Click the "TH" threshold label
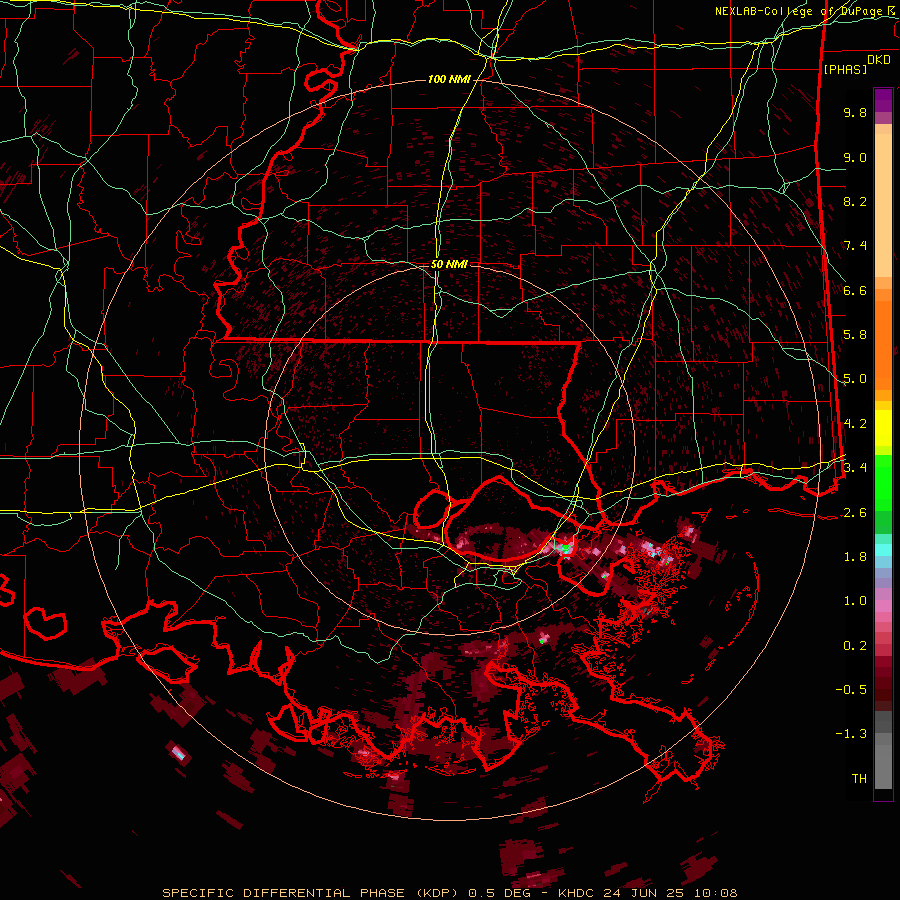The width and height of the screenshot is (900, 900). [859, 779]
